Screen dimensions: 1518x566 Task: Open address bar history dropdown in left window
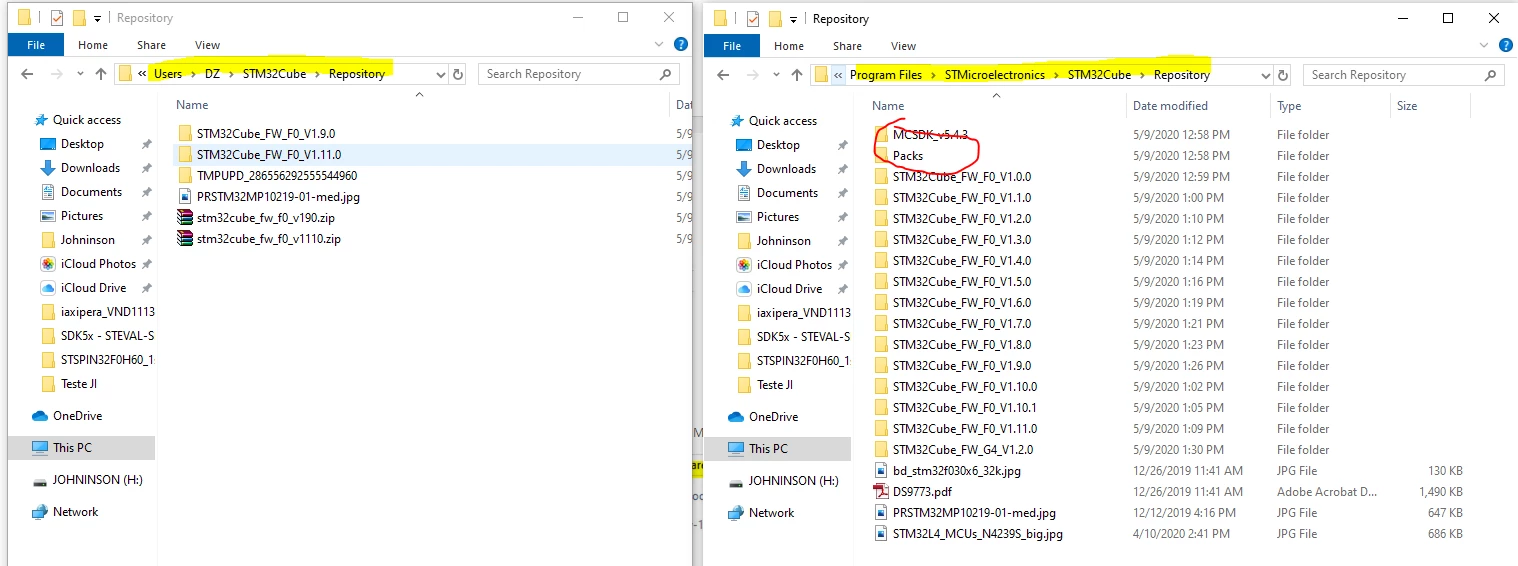(441, 74)
